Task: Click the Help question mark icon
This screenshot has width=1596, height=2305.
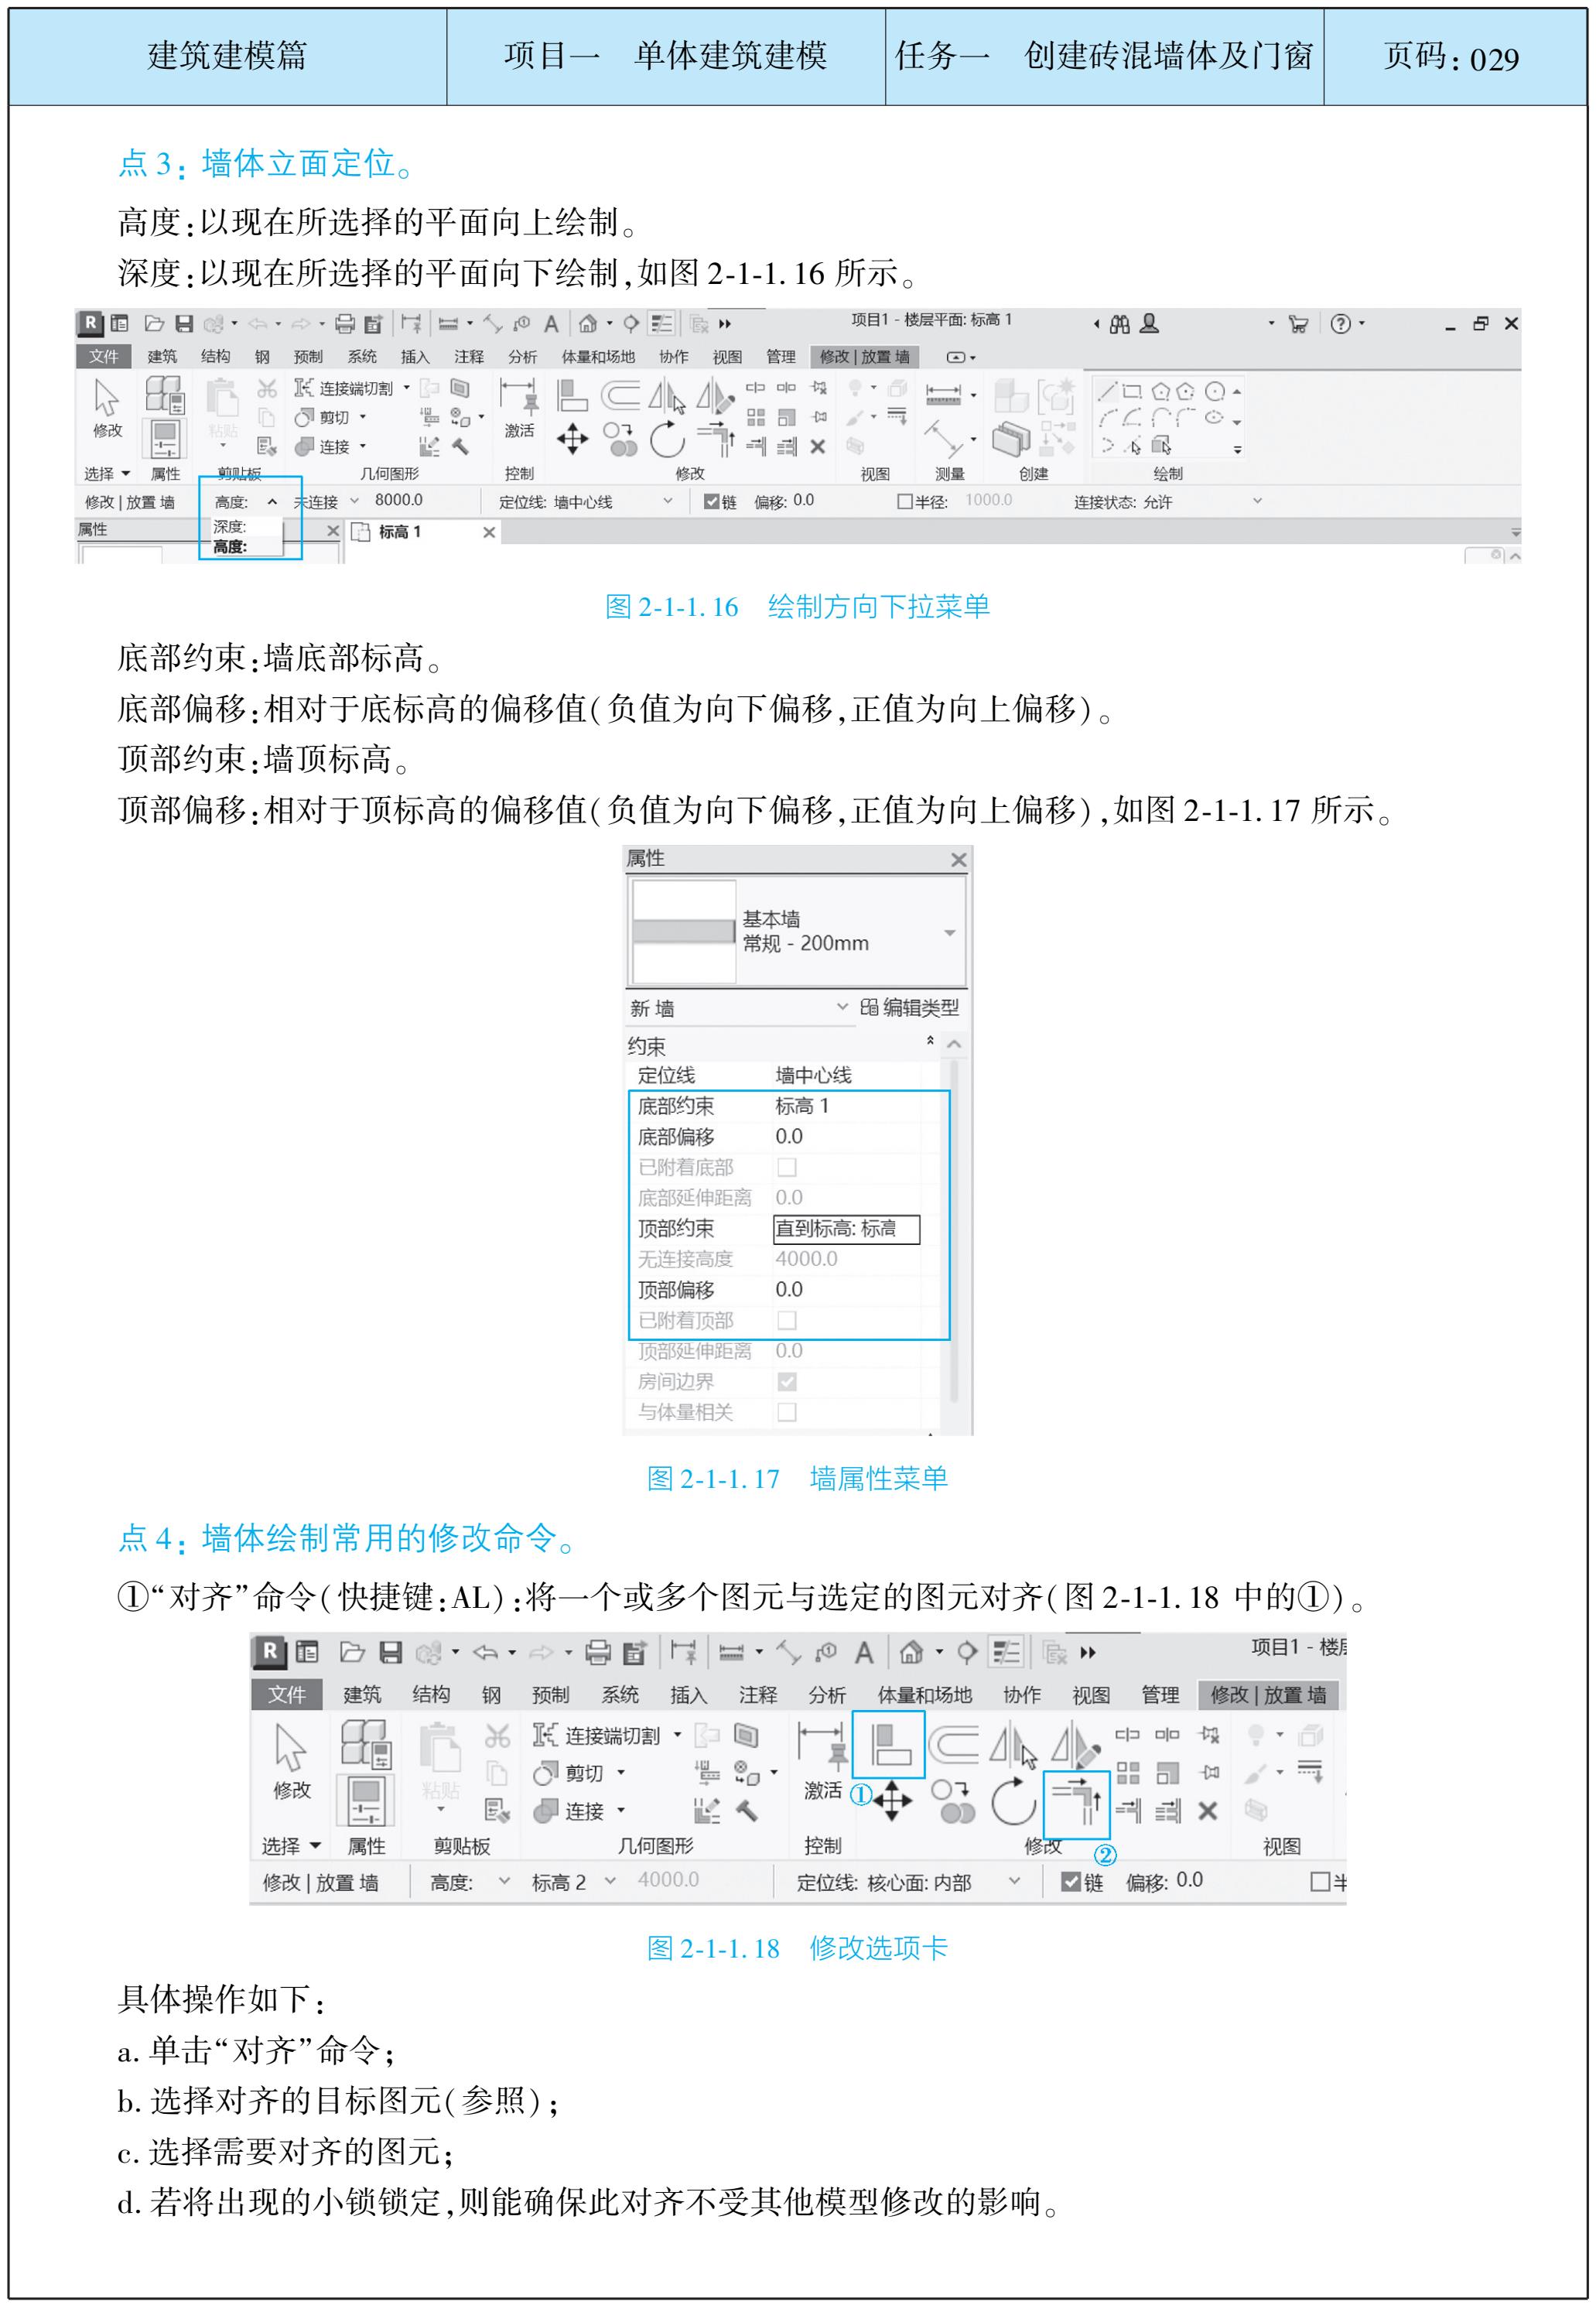Action: 1341,323
